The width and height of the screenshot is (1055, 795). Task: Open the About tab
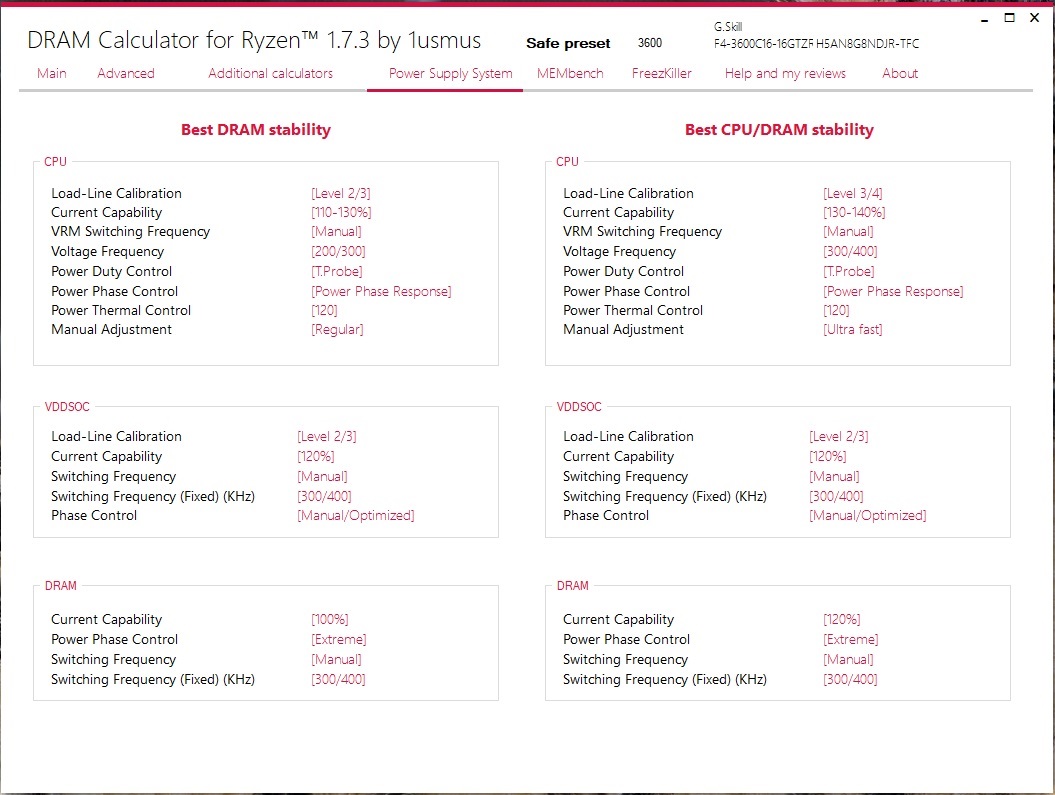pyautogui.click(x=900, y=73)
